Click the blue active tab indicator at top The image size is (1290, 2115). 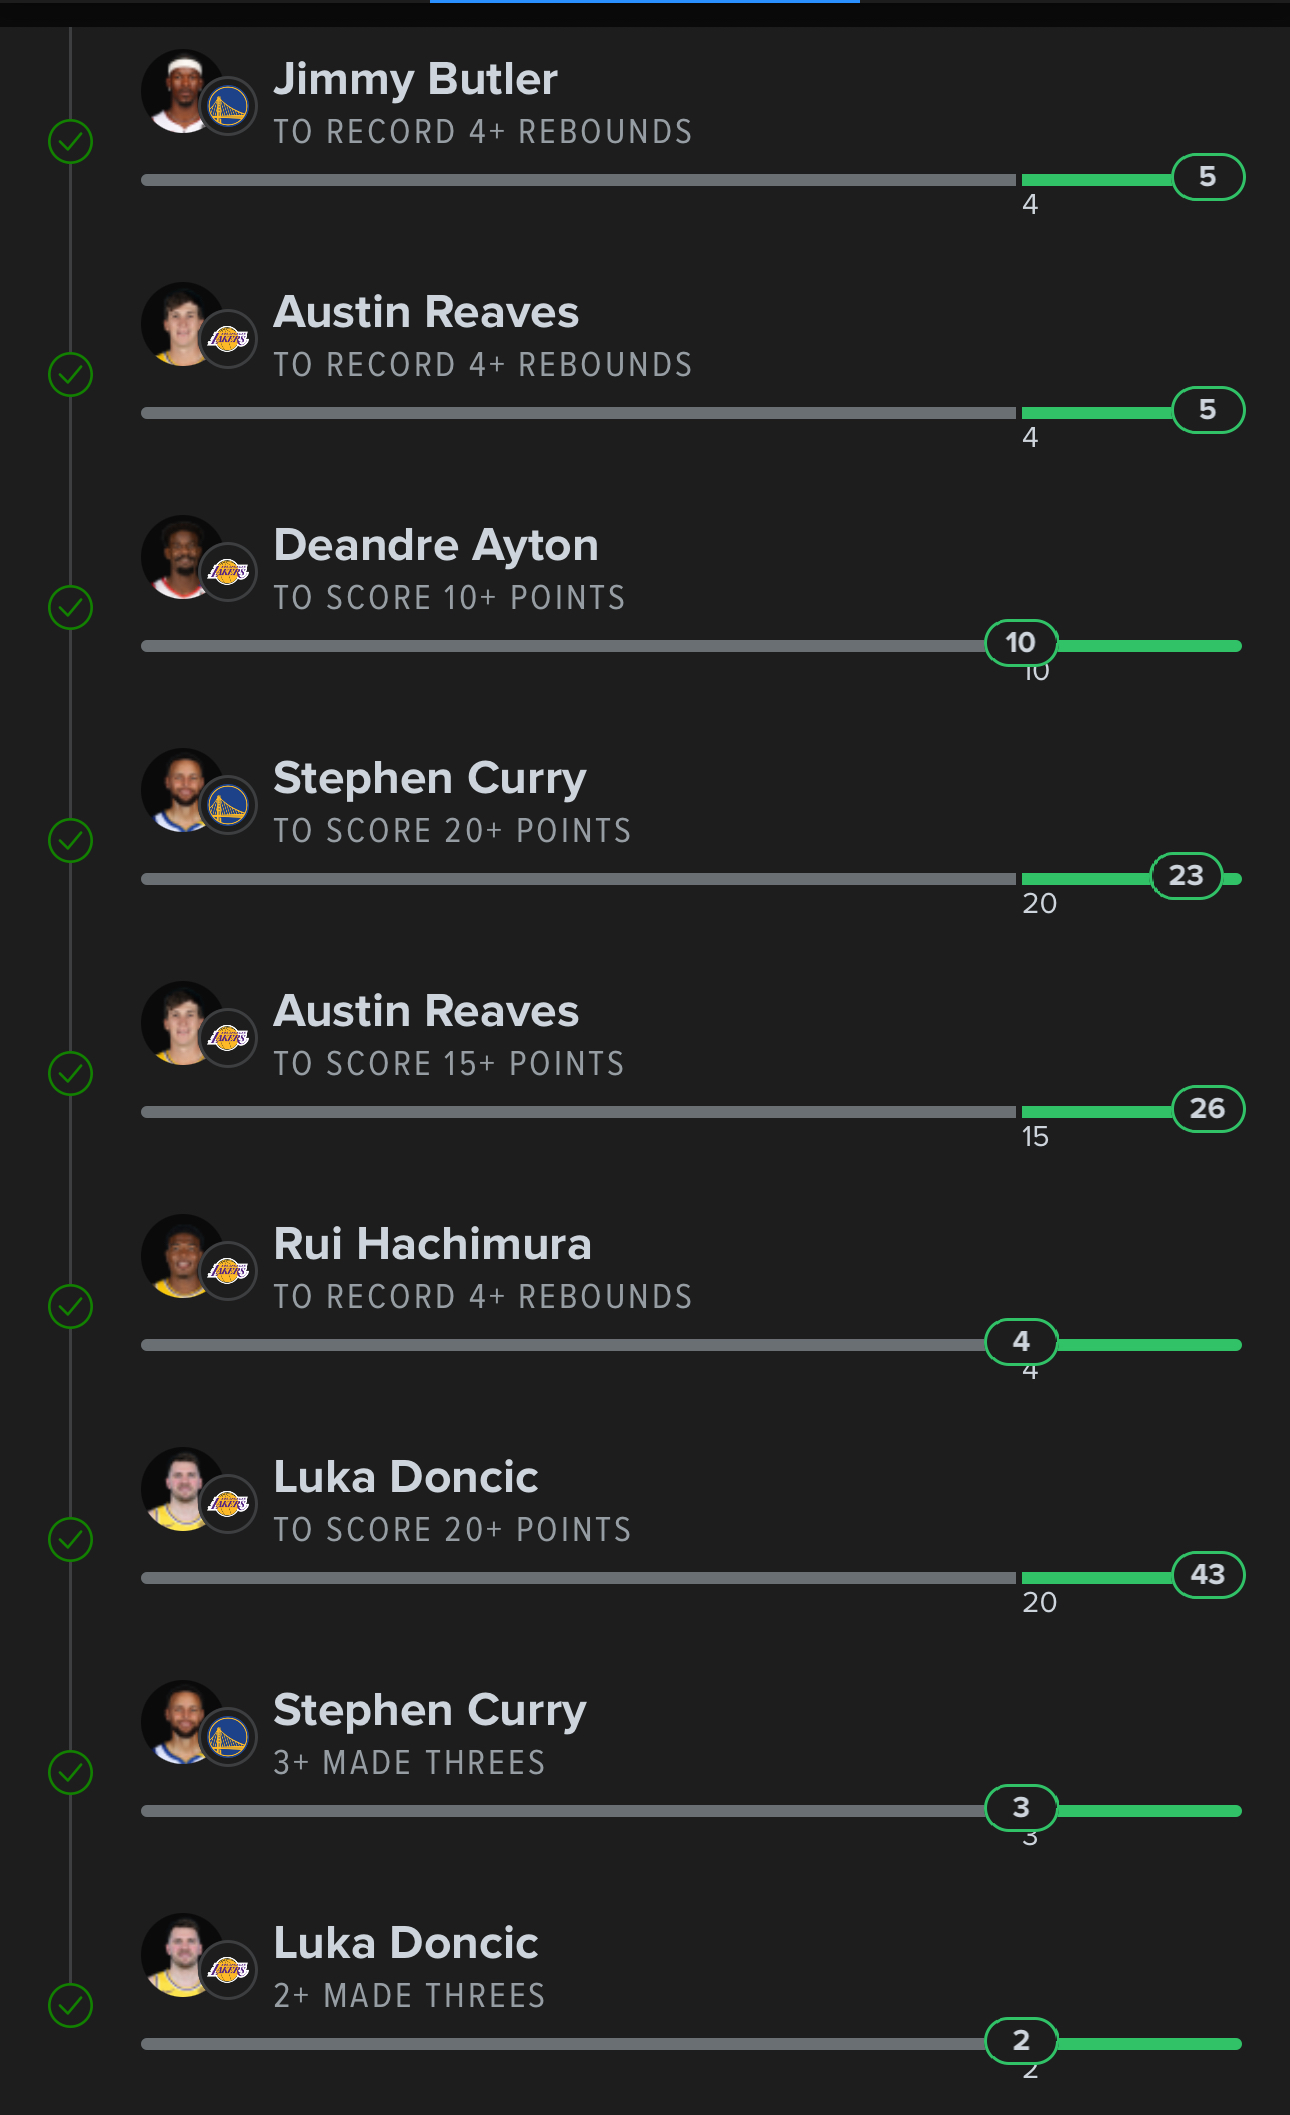pyautogui.click(x=644, y=2)
